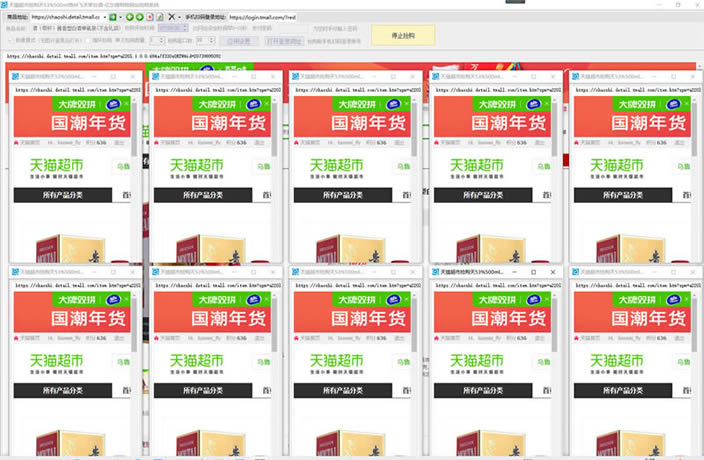Click the green Go icon beside the product URL

(113, 17)
